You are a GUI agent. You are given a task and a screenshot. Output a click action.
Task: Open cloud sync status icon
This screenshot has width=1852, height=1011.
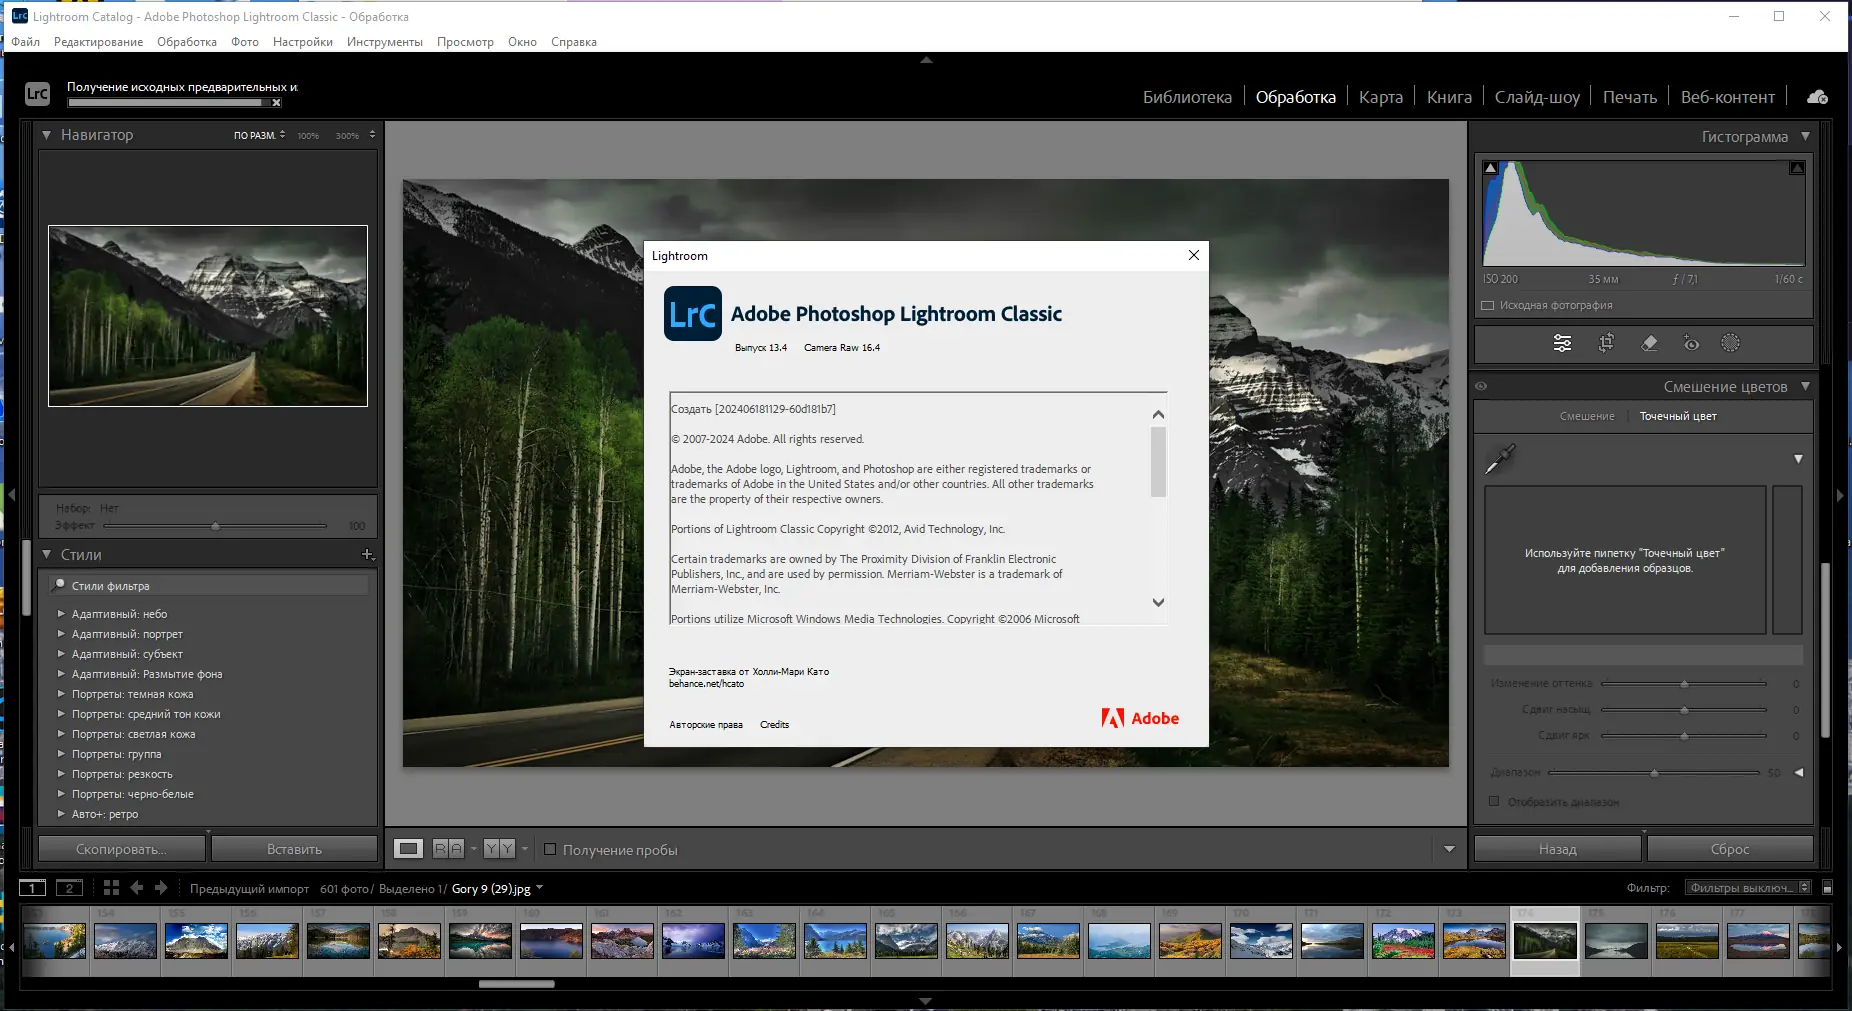1817,97
